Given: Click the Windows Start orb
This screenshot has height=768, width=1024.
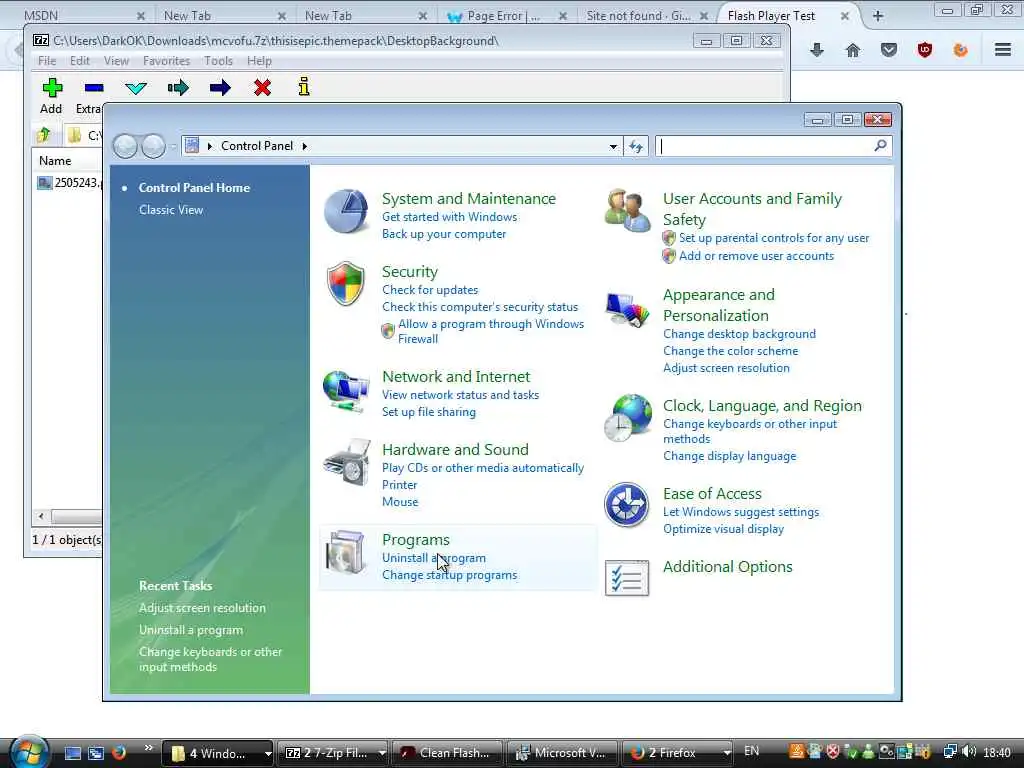Looking at the screenshot, I should click(29, 752).
